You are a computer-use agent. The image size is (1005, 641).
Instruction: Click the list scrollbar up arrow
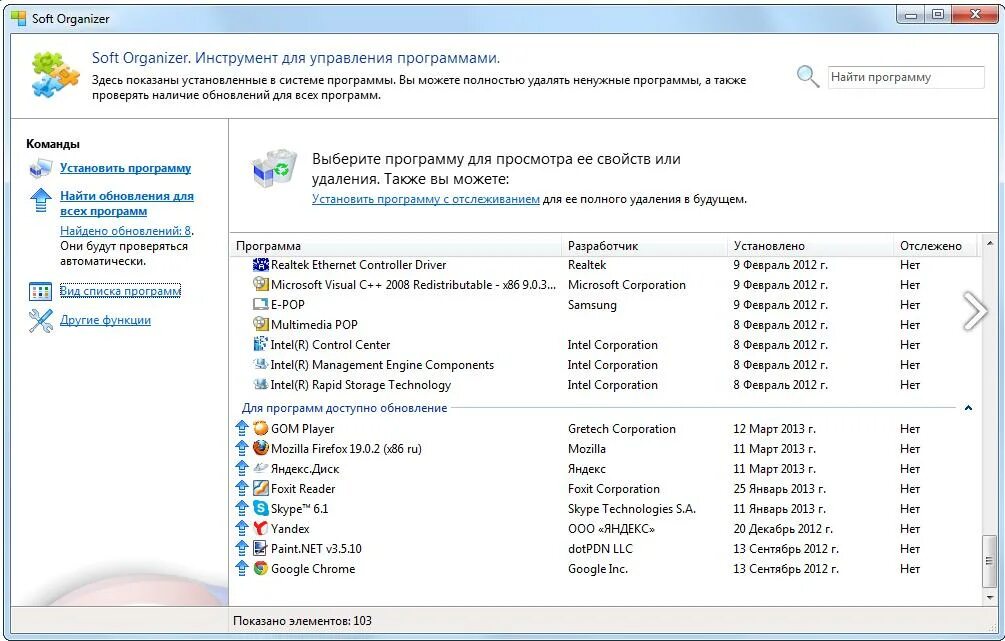point(989,244)
